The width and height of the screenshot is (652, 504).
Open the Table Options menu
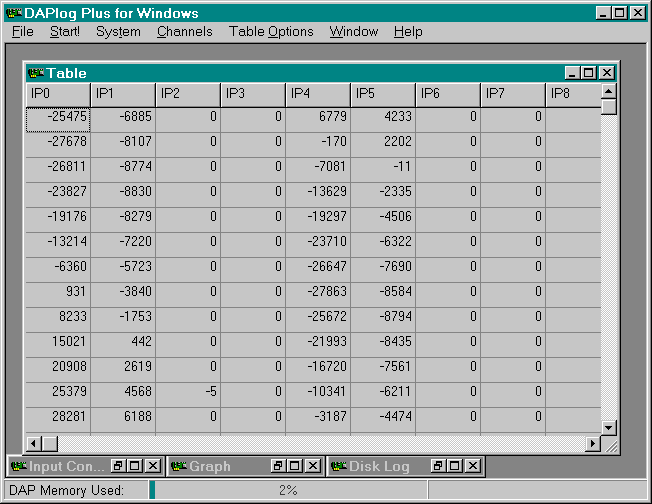pos(271,32)
